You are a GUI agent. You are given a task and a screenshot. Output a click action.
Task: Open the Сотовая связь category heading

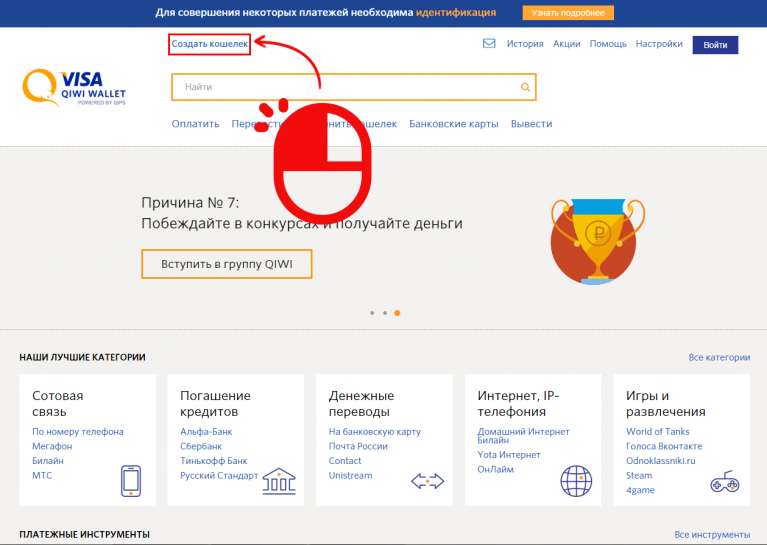pos(58,404)
